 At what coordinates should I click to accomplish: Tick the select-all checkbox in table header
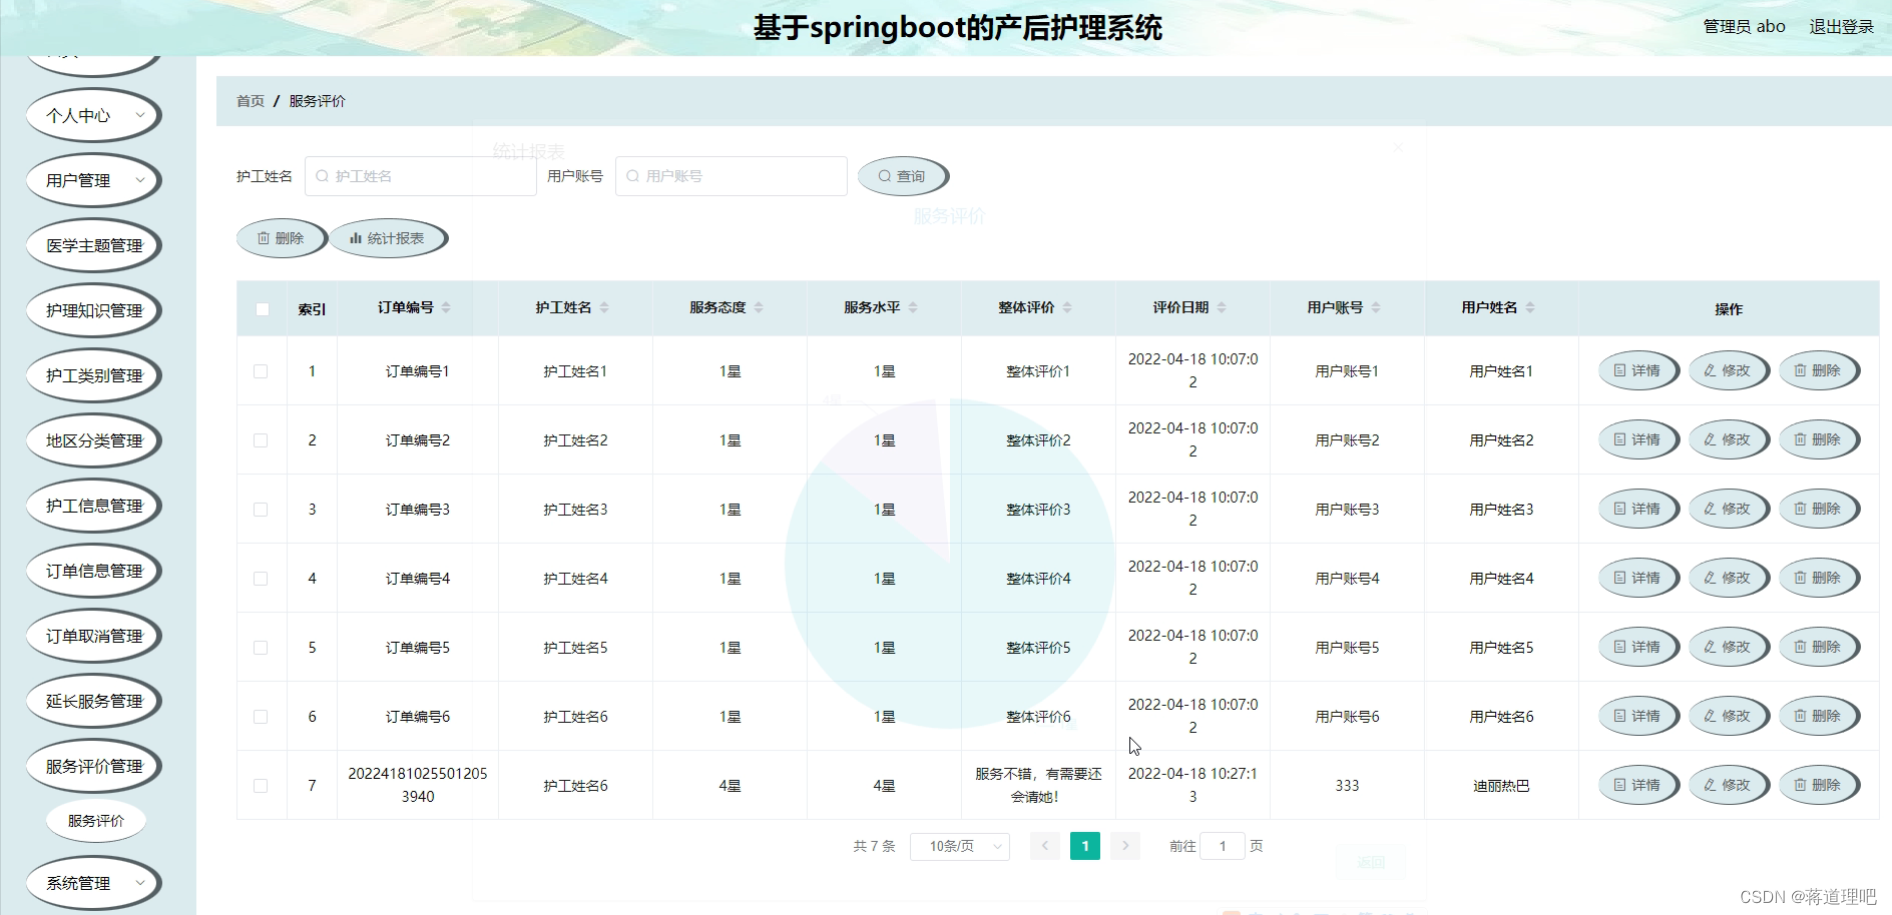coord(262,309)
